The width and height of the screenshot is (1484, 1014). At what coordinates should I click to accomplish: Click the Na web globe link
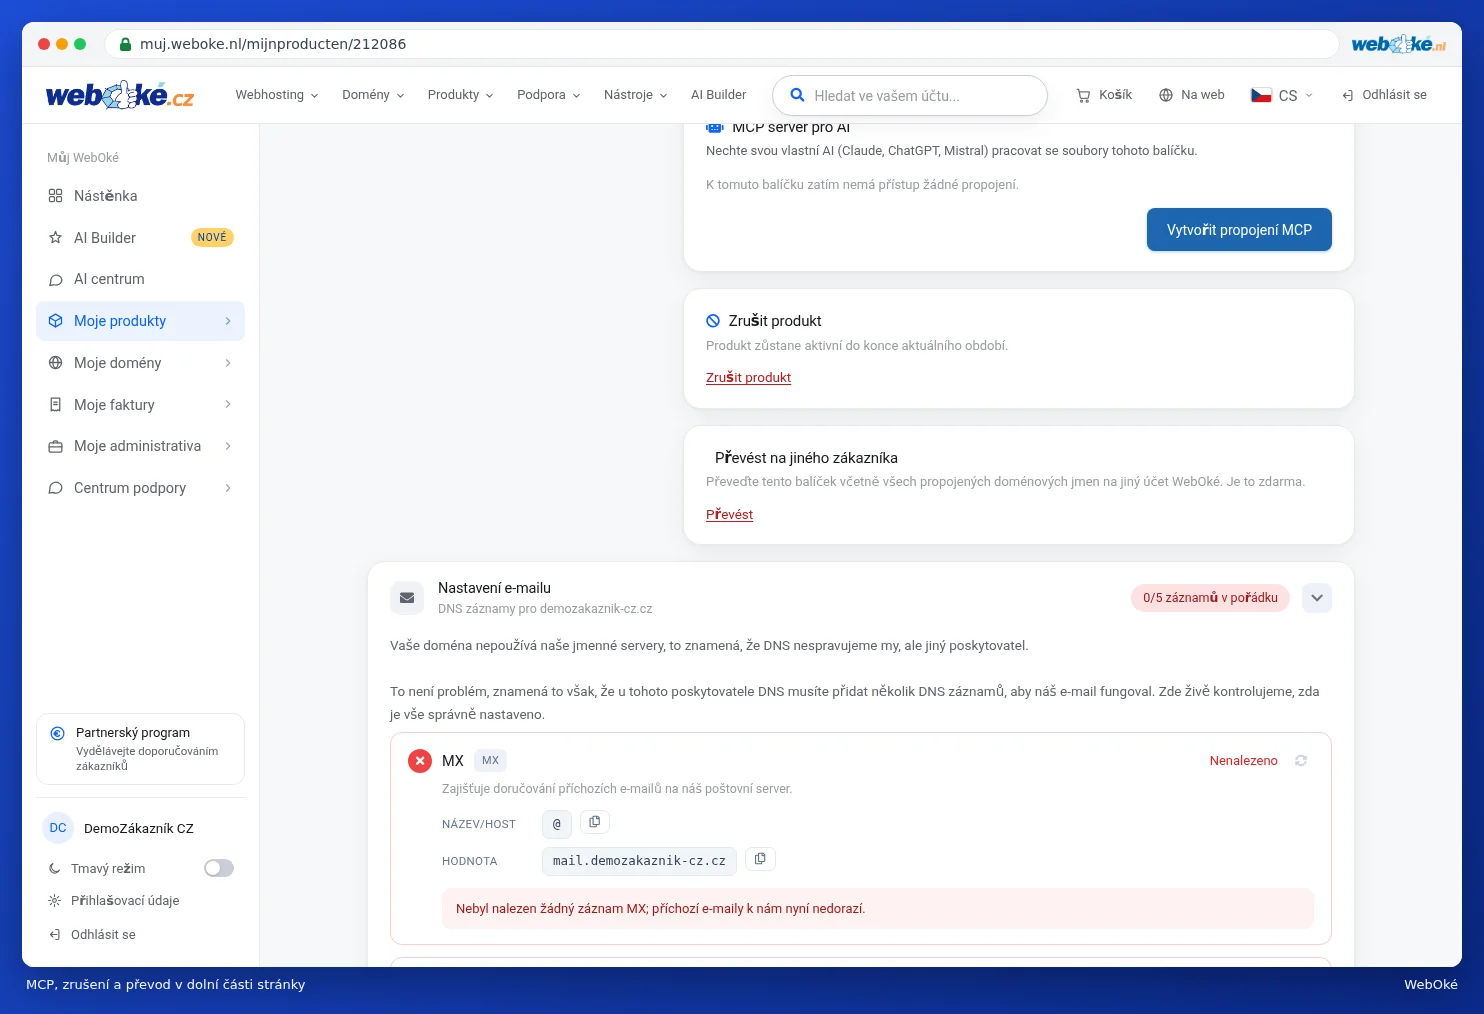(1191, 95)
